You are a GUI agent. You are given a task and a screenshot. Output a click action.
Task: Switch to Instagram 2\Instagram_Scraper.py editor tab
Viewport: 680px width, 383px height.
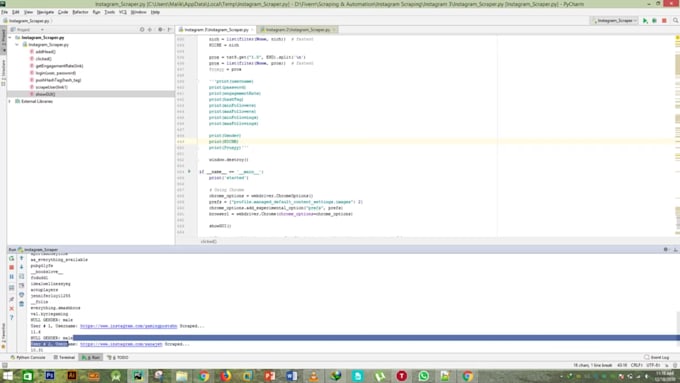click(x=298, y=30)
